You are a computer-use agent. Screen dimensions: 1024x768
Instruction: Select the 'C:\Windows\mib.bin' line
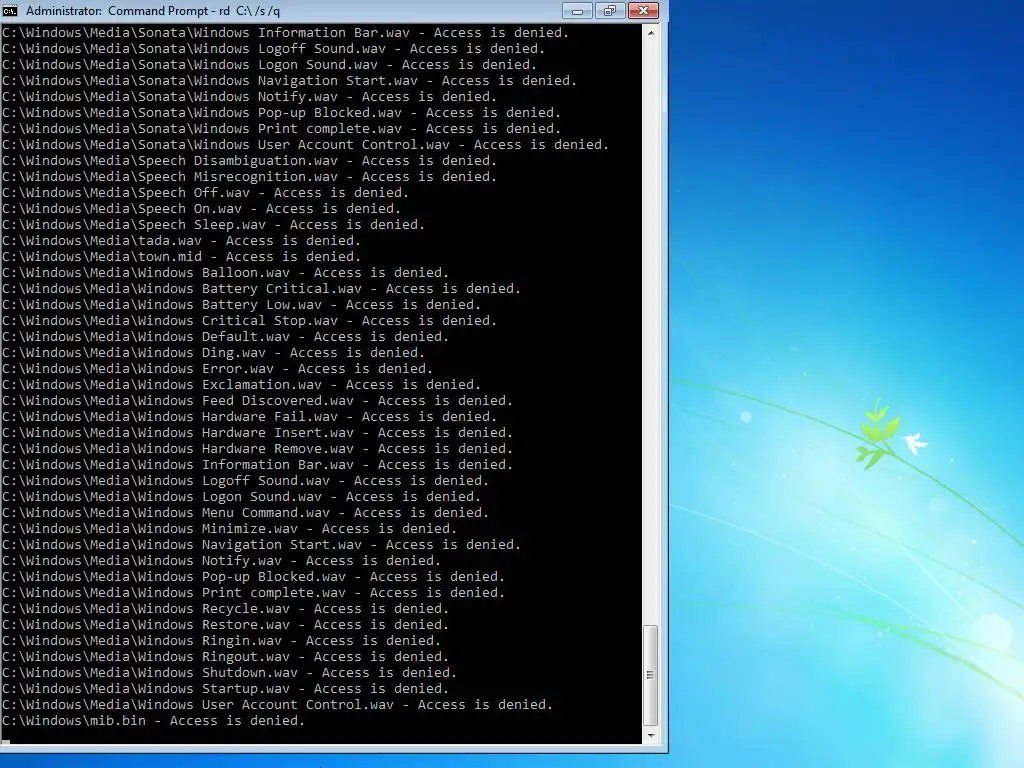(x=153, y=721)
